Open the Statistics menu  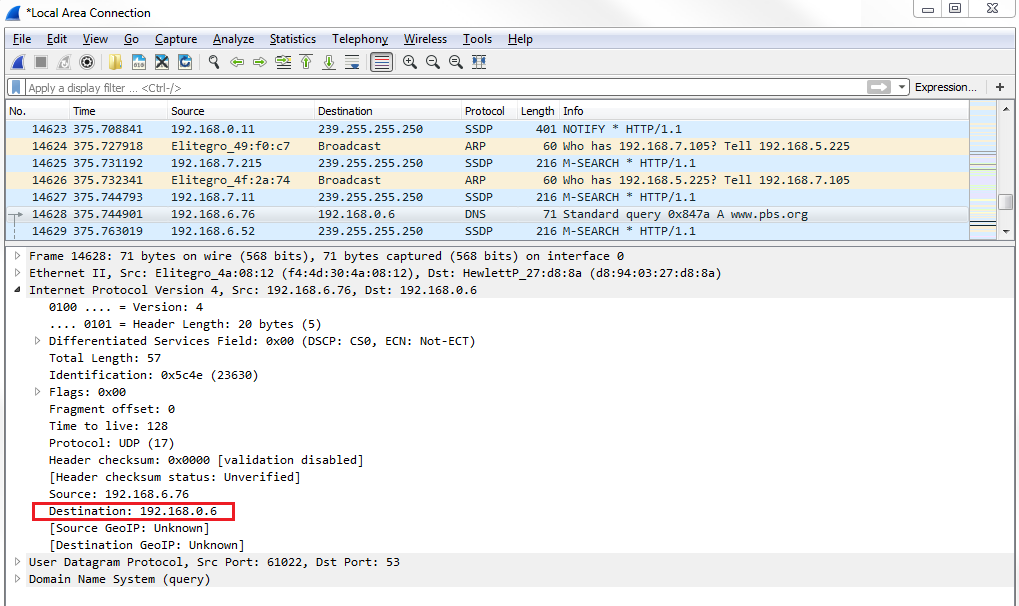292,39
